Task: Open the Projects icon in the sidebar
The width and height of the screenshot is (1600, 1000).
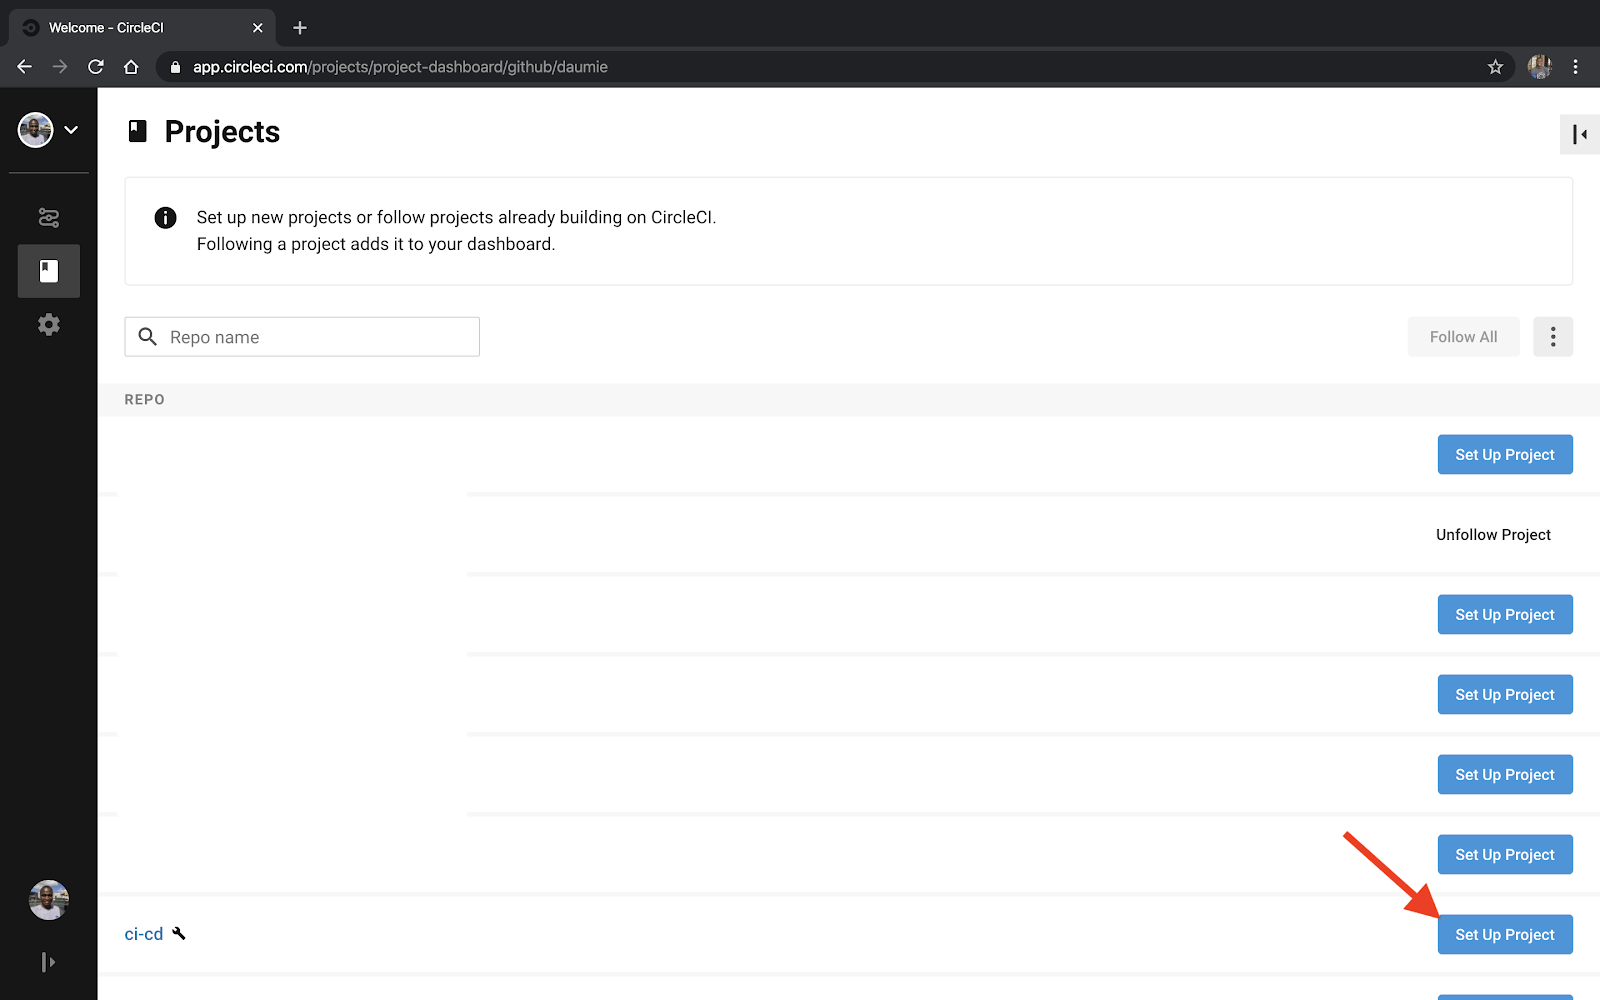Action: coord(48,270)
